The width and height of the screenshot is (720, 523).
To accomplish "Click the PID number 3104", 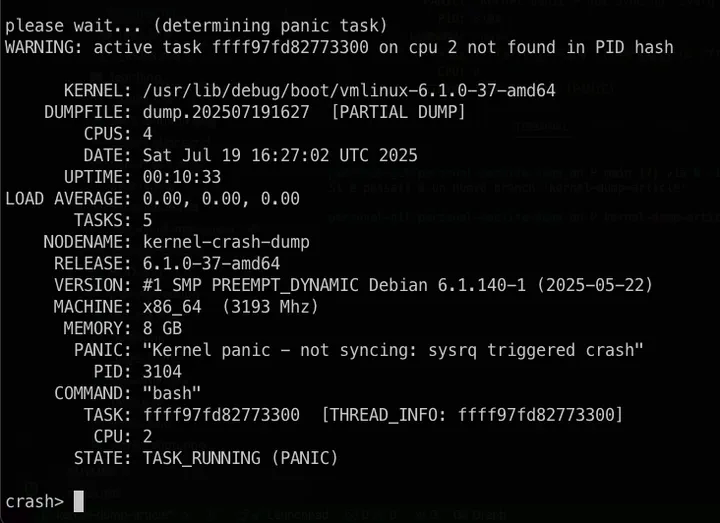I will click(x=163, y=372).
